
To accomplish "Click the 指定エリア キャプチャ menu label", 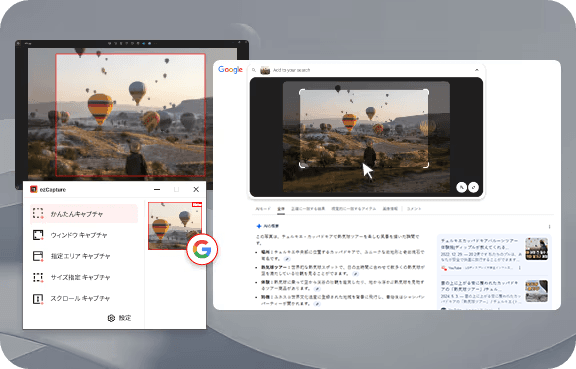I will 80,256.
